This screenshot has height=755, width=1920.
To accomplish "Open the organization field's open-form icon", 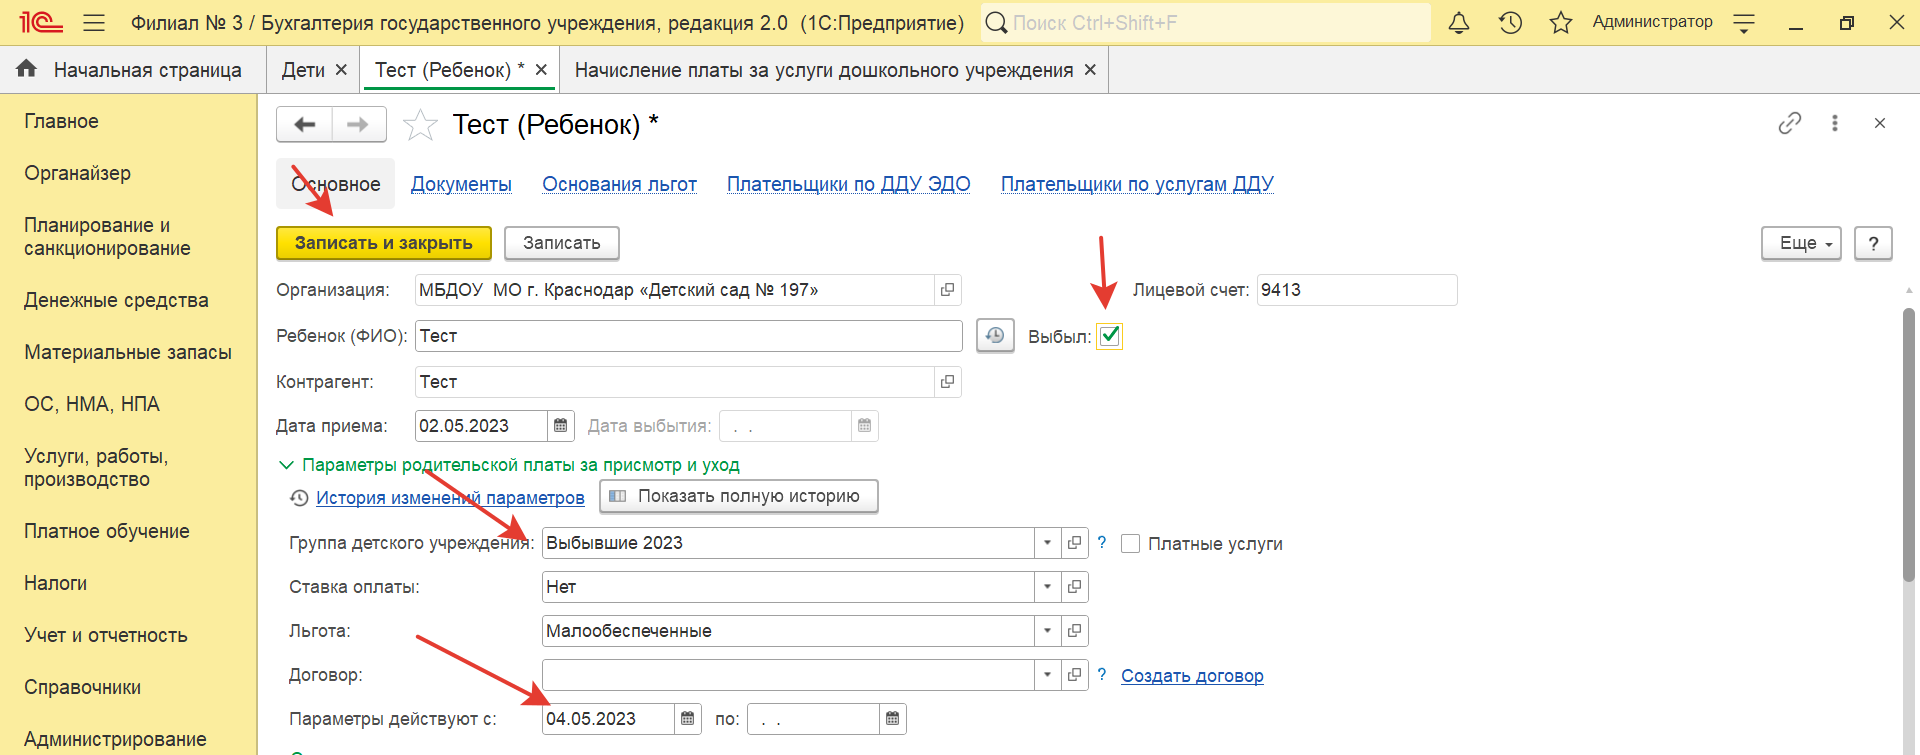I will click(x=947, y=290).
